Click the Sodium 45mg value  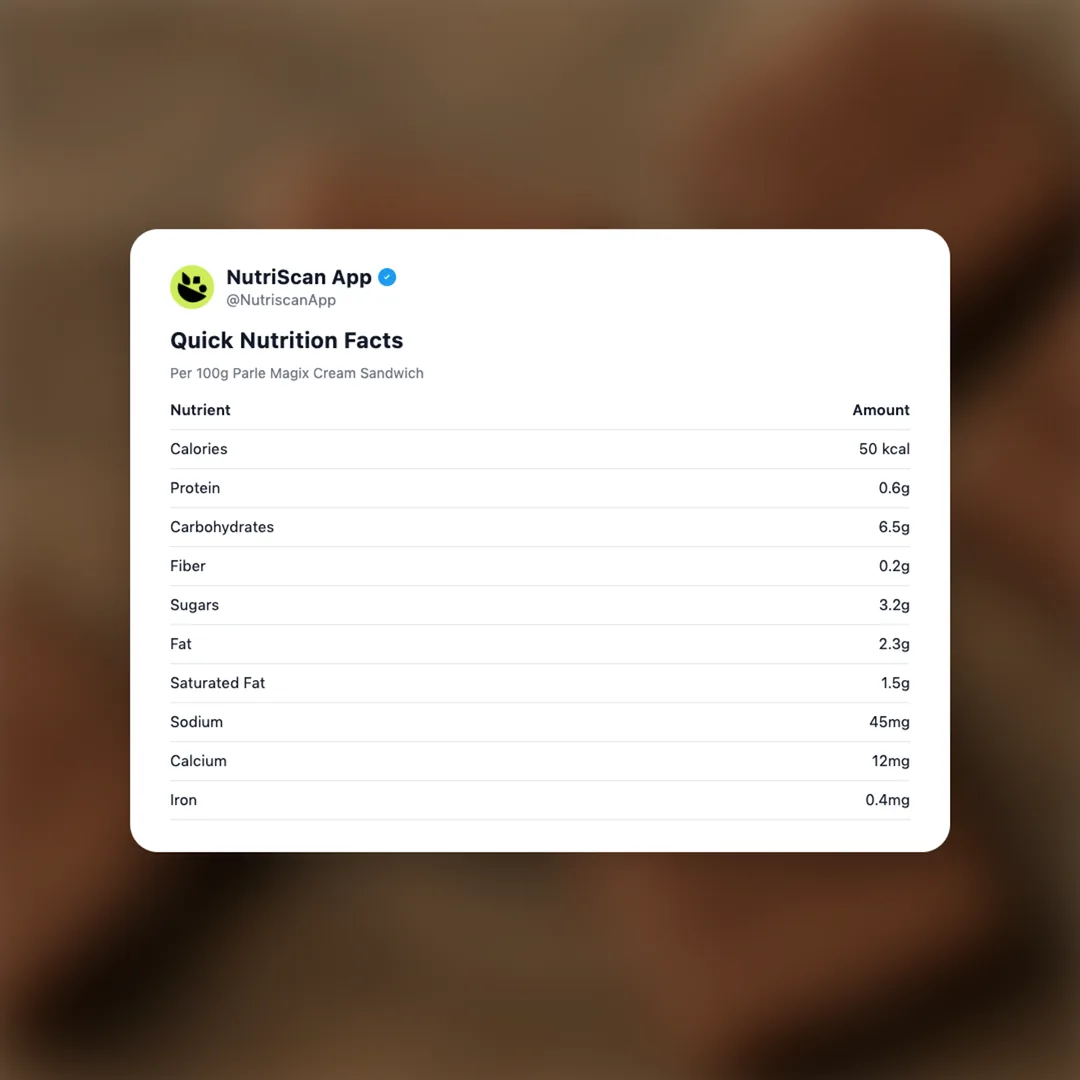pyautogui.click(x=889, y=722)
